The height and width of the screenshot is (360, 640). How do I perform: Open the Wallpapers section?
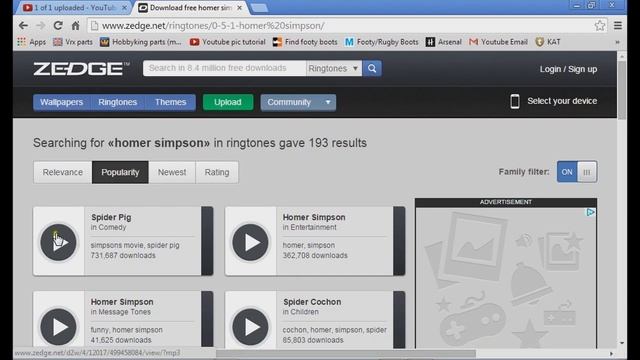[62, 102]
